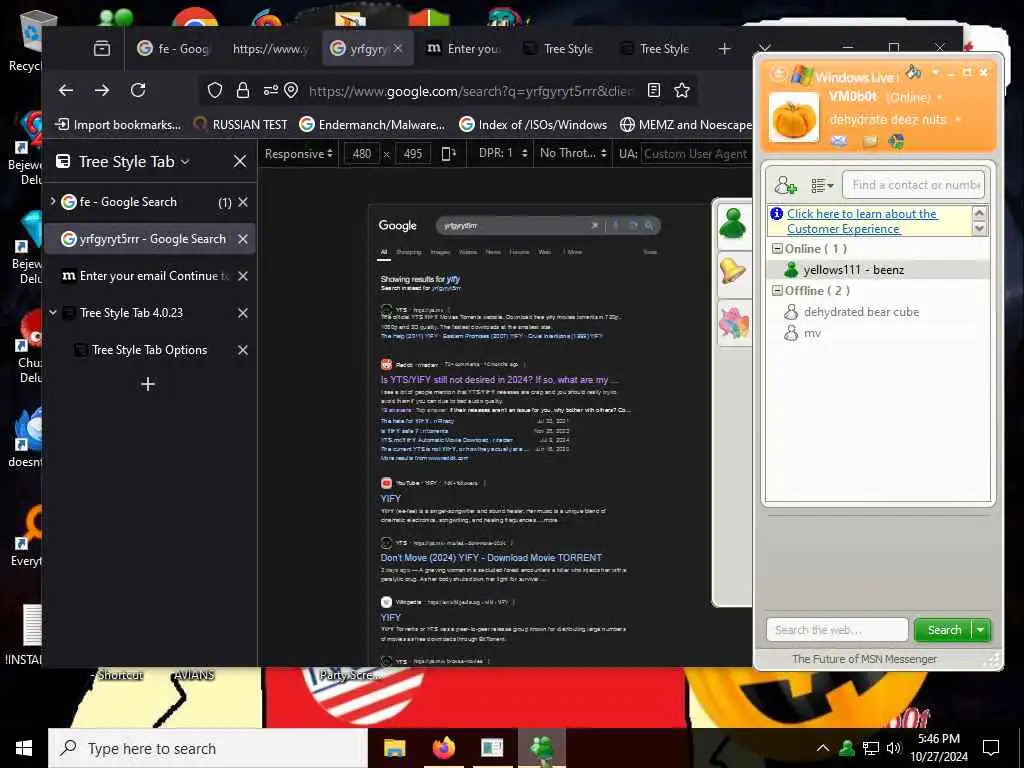Open 'Import bookmarks...' toolbar item
The height and width of the screenshot is (768, 1024).
[x=118, y=125]
